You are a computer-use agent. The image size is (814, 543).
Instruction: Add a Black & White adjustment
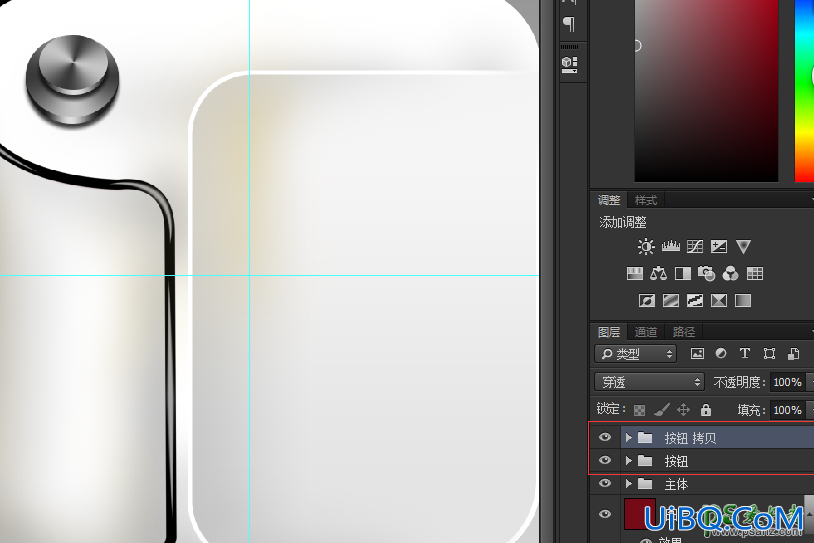click(683, 273)
